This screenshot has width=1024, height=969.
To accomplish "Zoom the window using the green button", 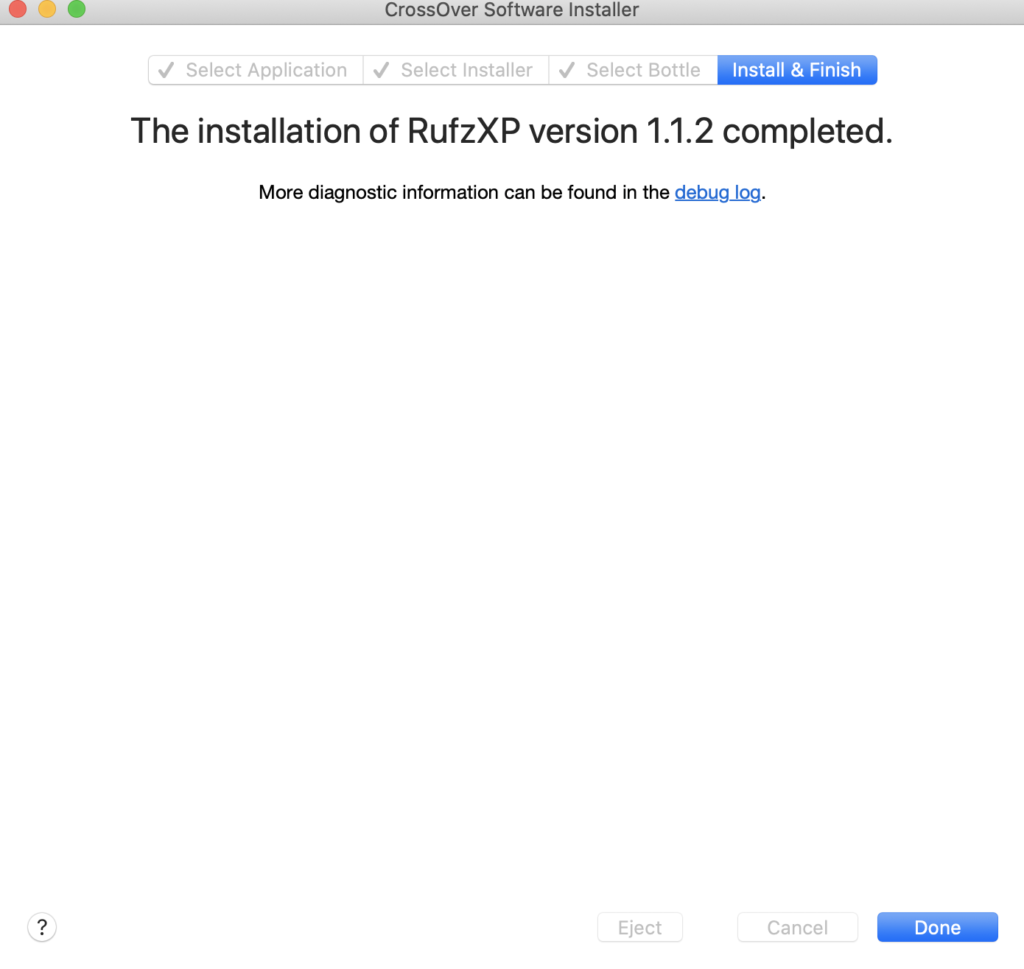I will 76,10.
